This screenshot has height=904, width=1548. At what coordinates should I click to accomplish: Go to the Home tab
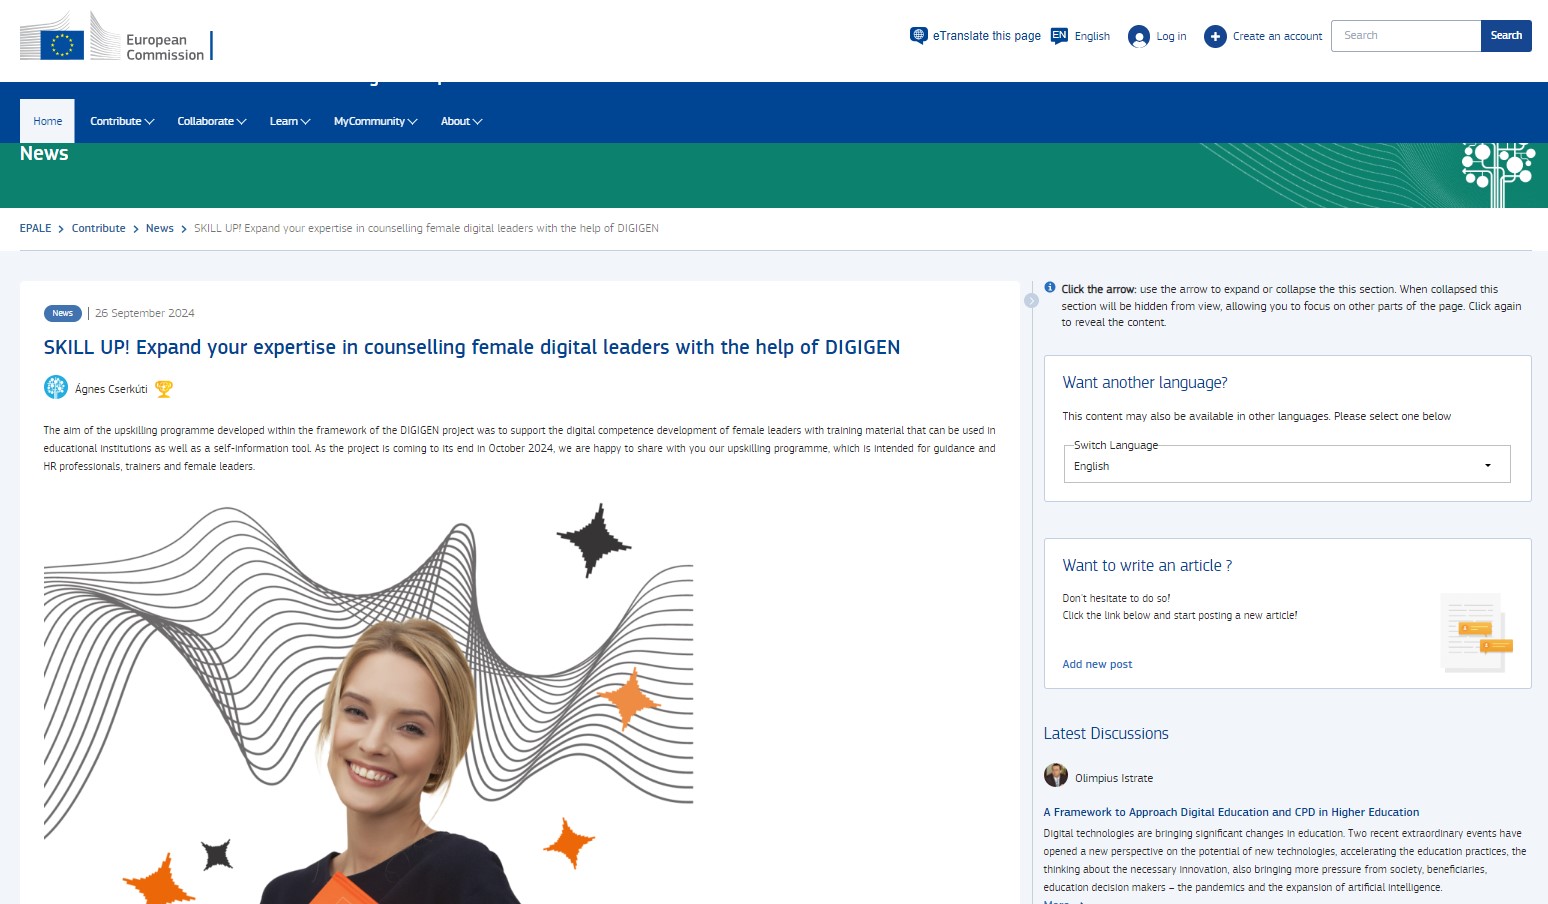click(x=47, y=121)
